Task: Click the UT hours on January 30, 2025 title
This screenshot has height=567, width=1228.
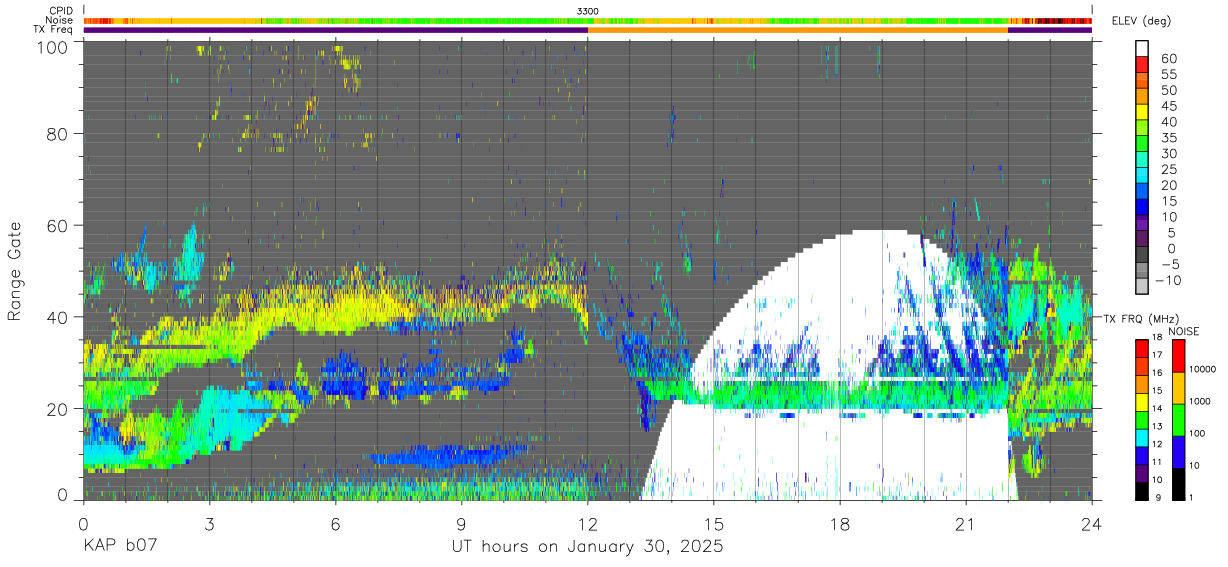Action: (587, 547)
